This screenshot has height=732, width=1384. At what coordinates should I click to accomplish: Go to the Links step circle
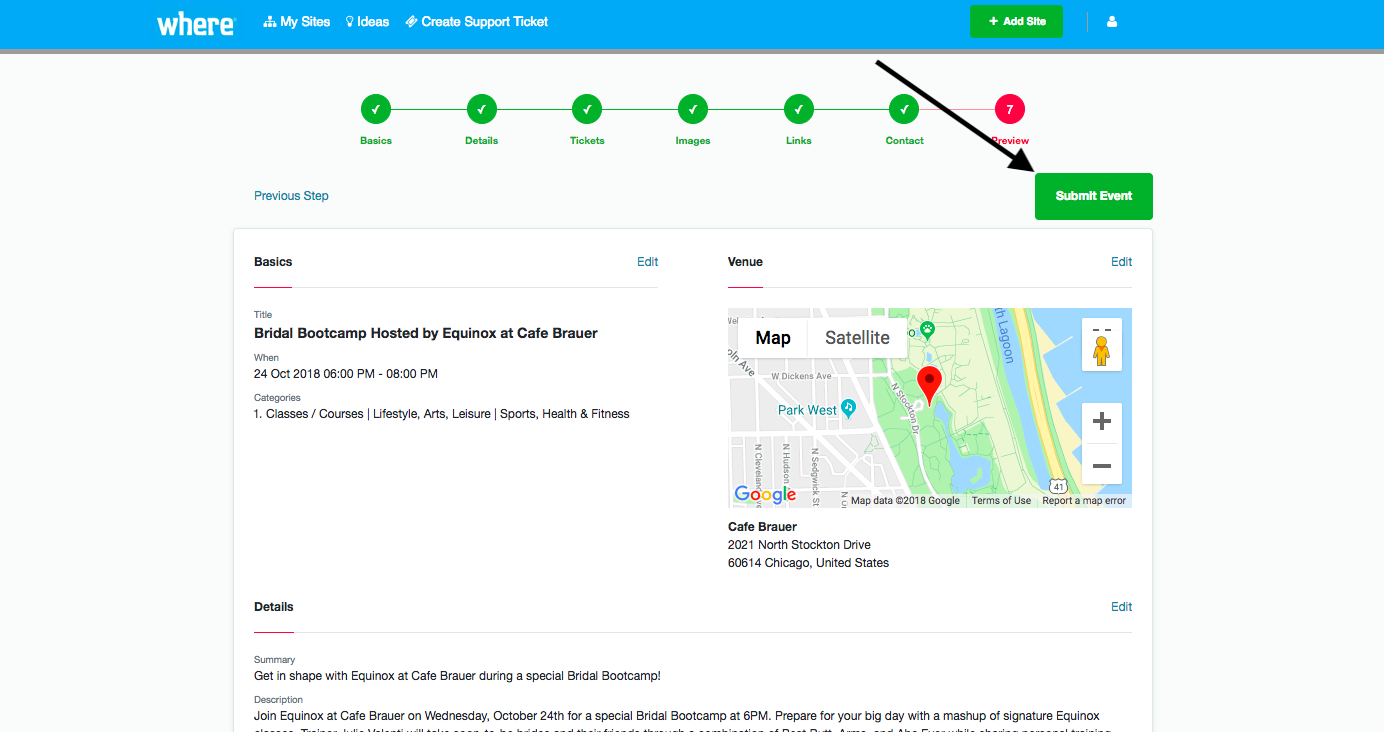tap(798, 109)
